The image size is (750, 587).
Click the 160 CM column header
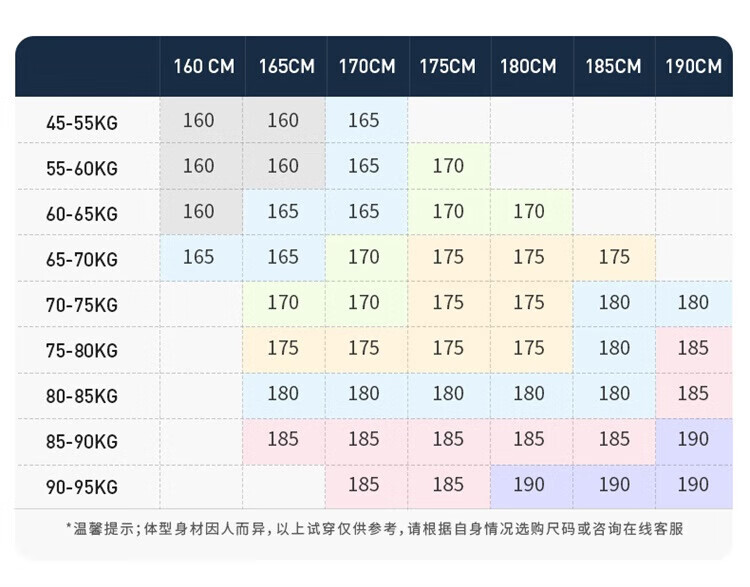click(x=204, y=66)
